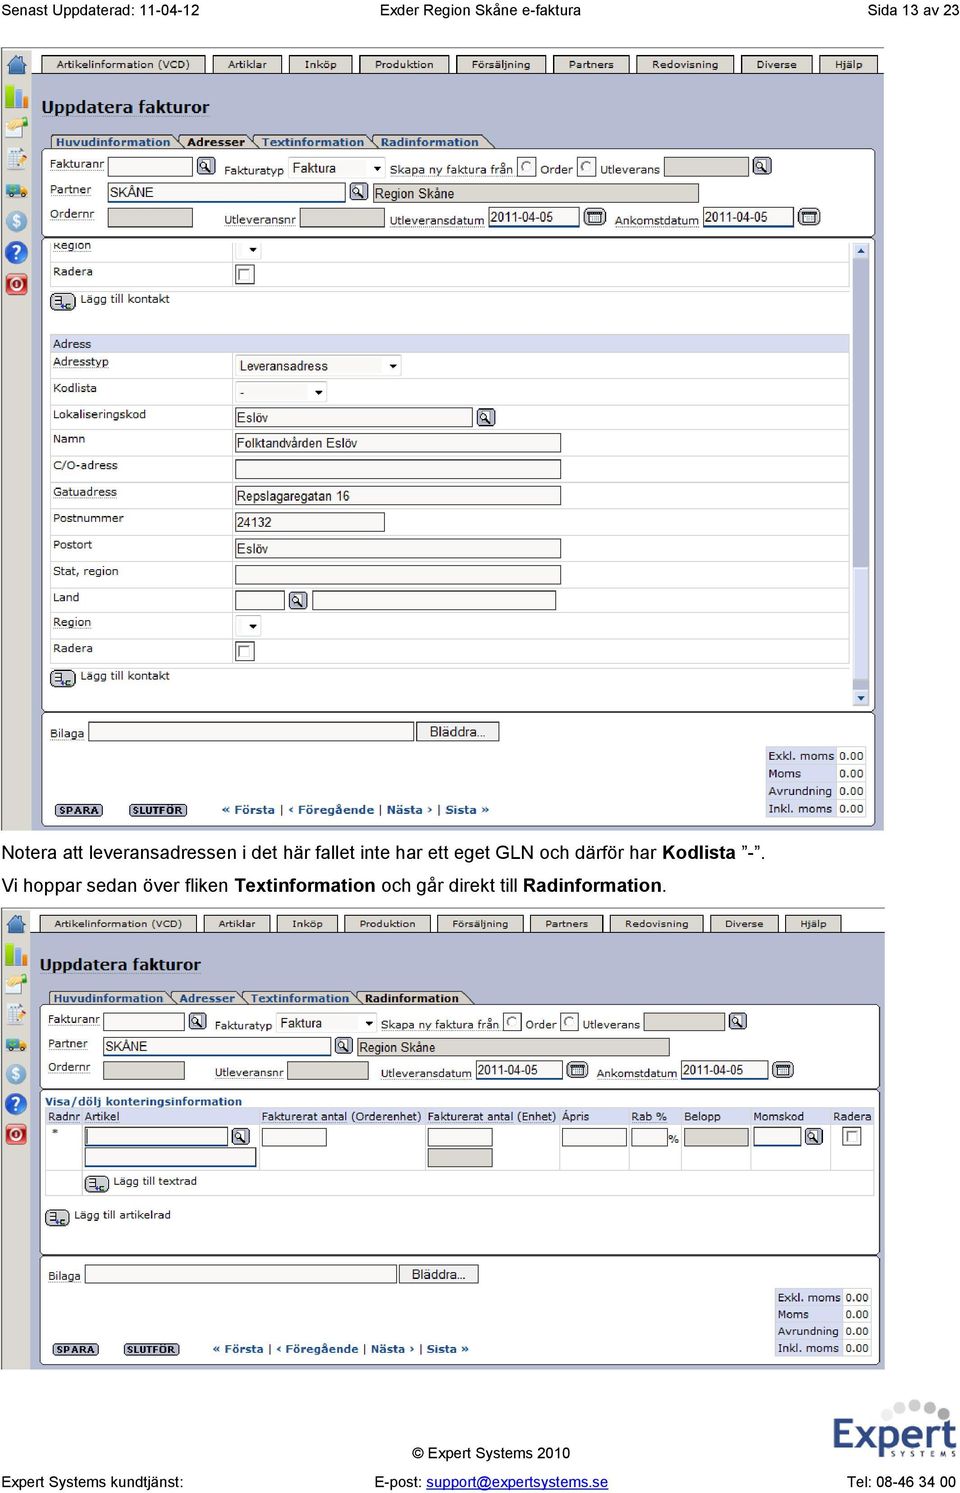Switch to Adresser tab in Radinformation view

(207, 998)
